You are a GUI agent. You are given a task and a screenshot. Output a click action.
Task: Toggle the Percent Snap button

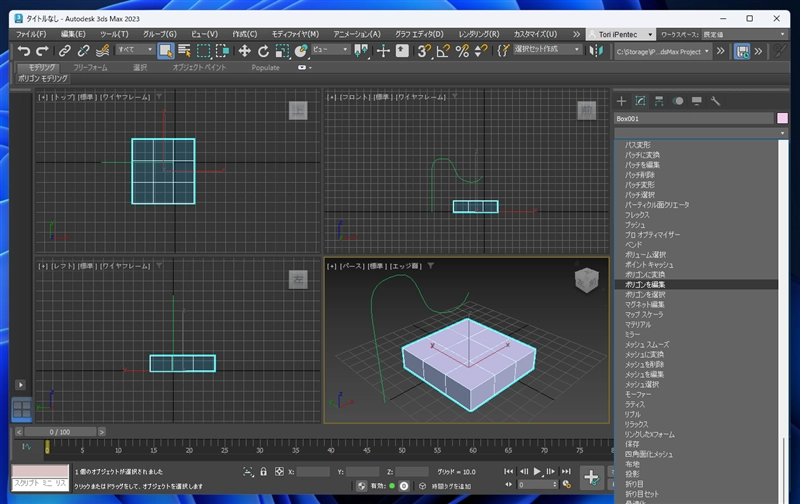[x=462, y=51]
